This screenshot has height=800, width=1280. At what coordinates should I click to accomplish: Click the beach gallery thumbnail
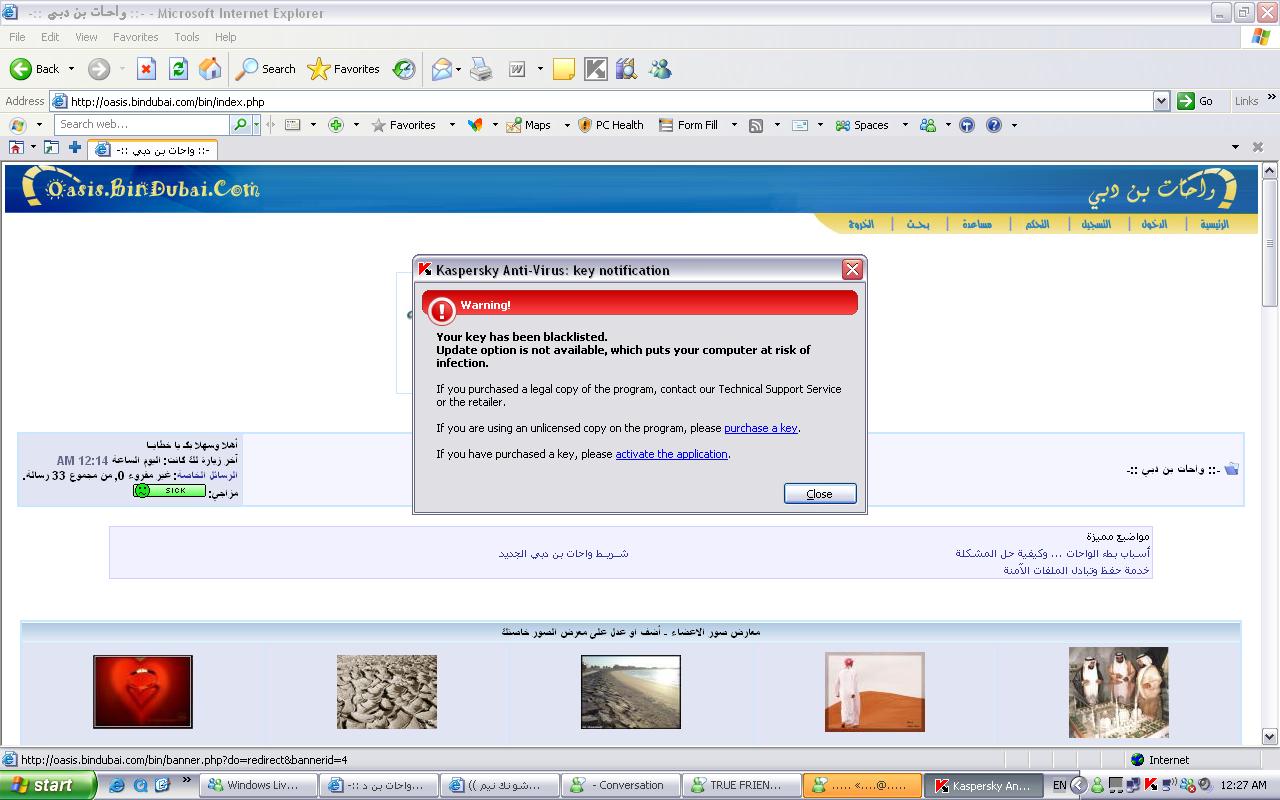(631, 692)
